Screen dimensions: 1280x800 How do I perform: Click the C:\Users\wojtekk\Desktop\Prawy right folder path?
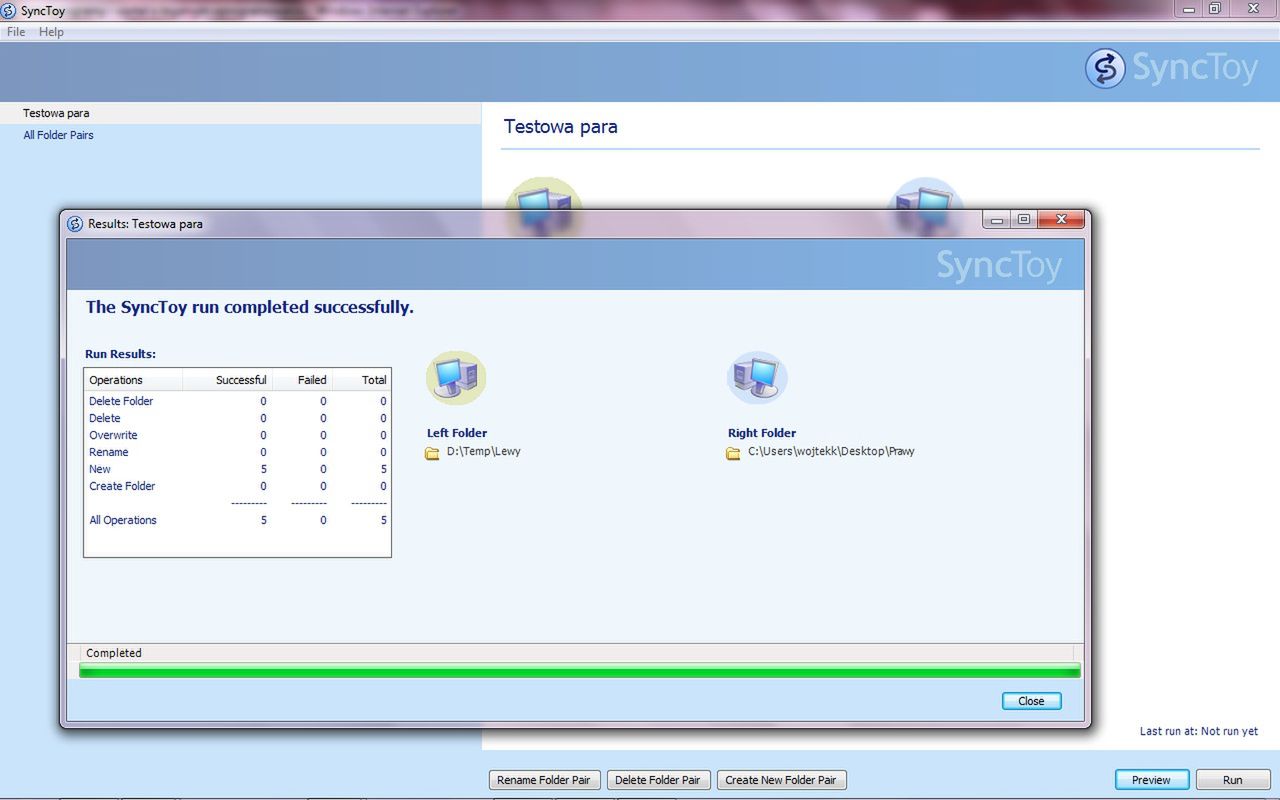coord(831,451)
